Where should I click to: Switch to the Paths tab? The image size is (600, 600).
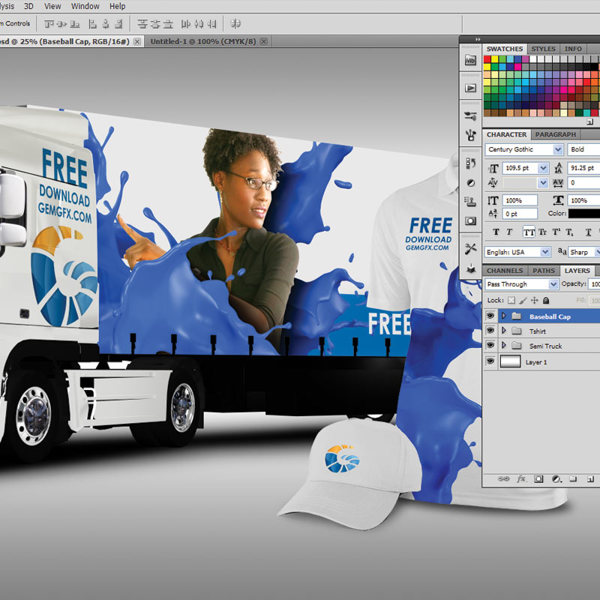[x=543, y=271]
